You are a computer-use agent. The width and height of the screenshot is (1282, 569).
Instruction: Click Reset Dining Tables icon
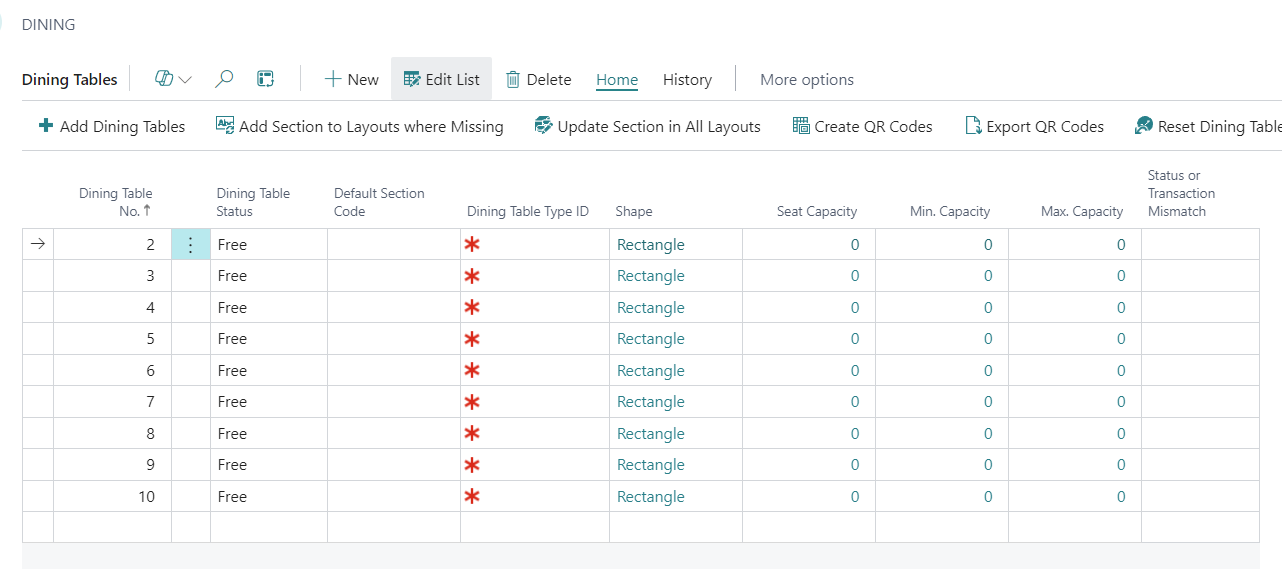[1144, 126]
